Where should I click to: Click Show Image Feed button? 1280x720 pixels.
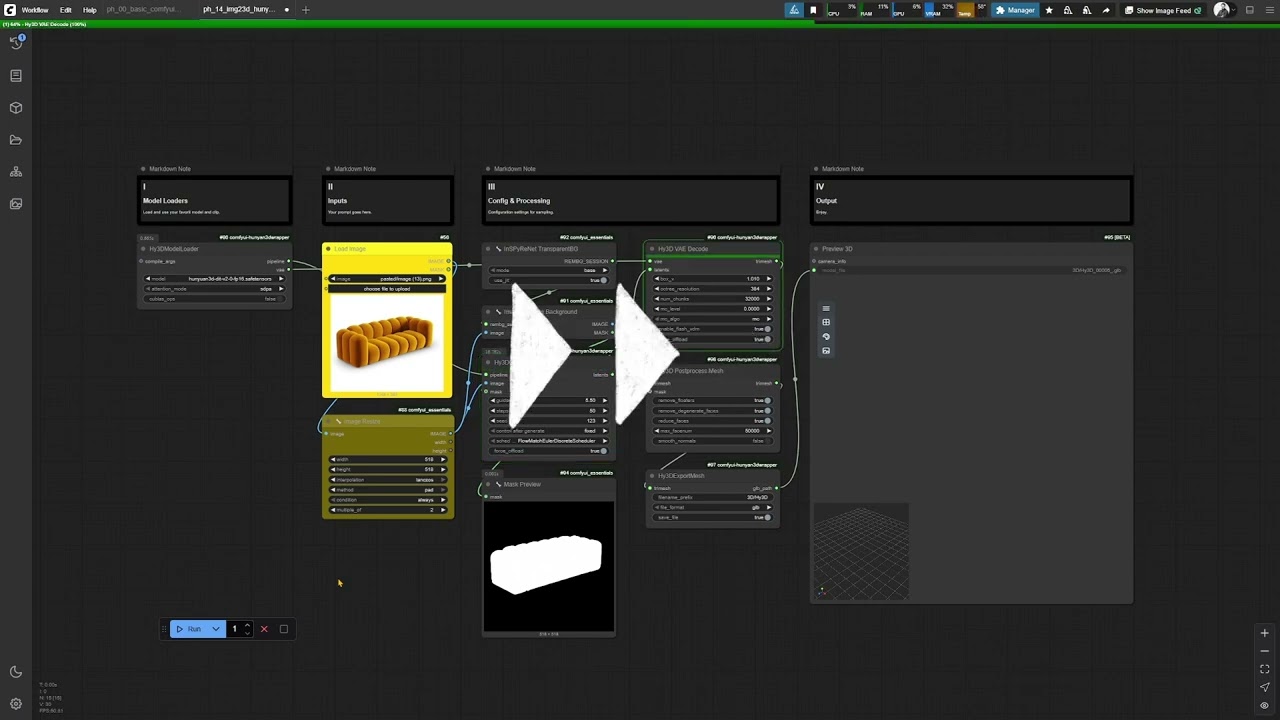[1163, 10]
